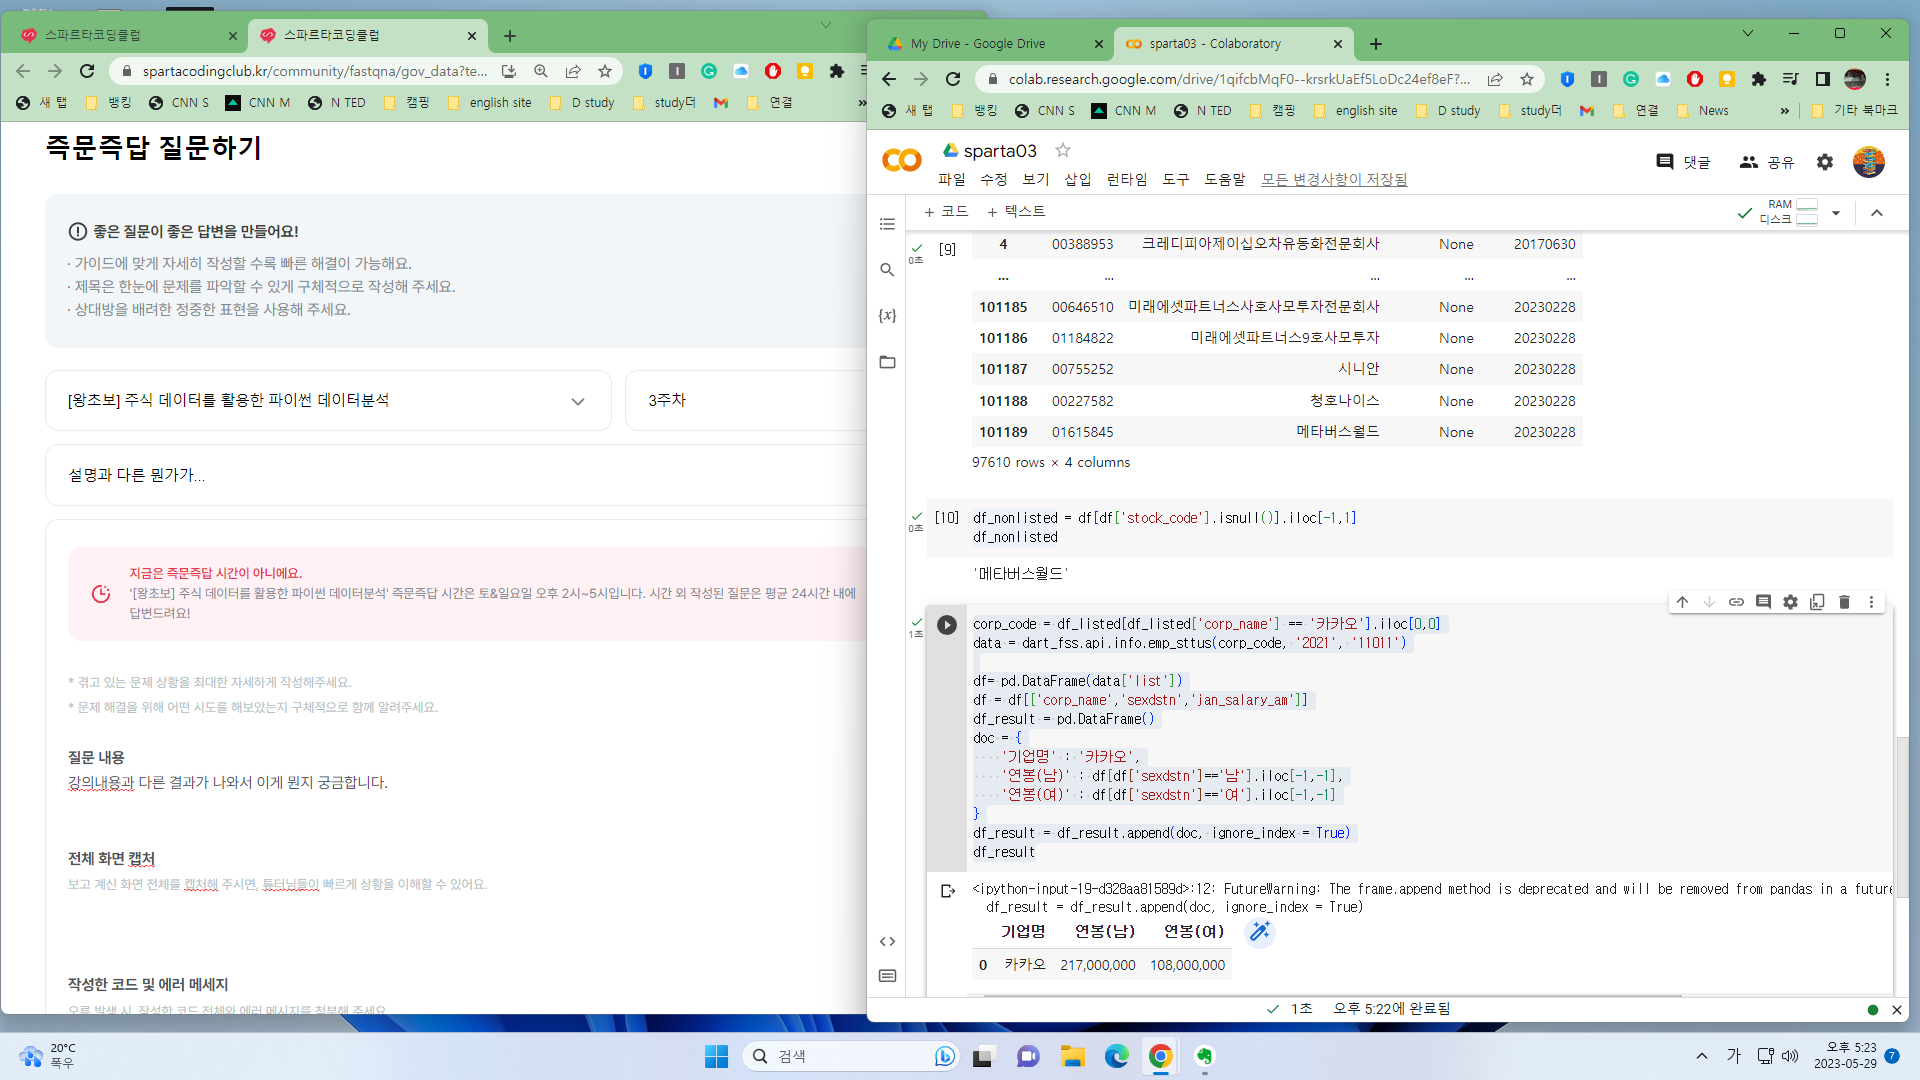1920x1080 pixels.
Task: Open RAM and disk resources dropdown
Action: 1835,213
